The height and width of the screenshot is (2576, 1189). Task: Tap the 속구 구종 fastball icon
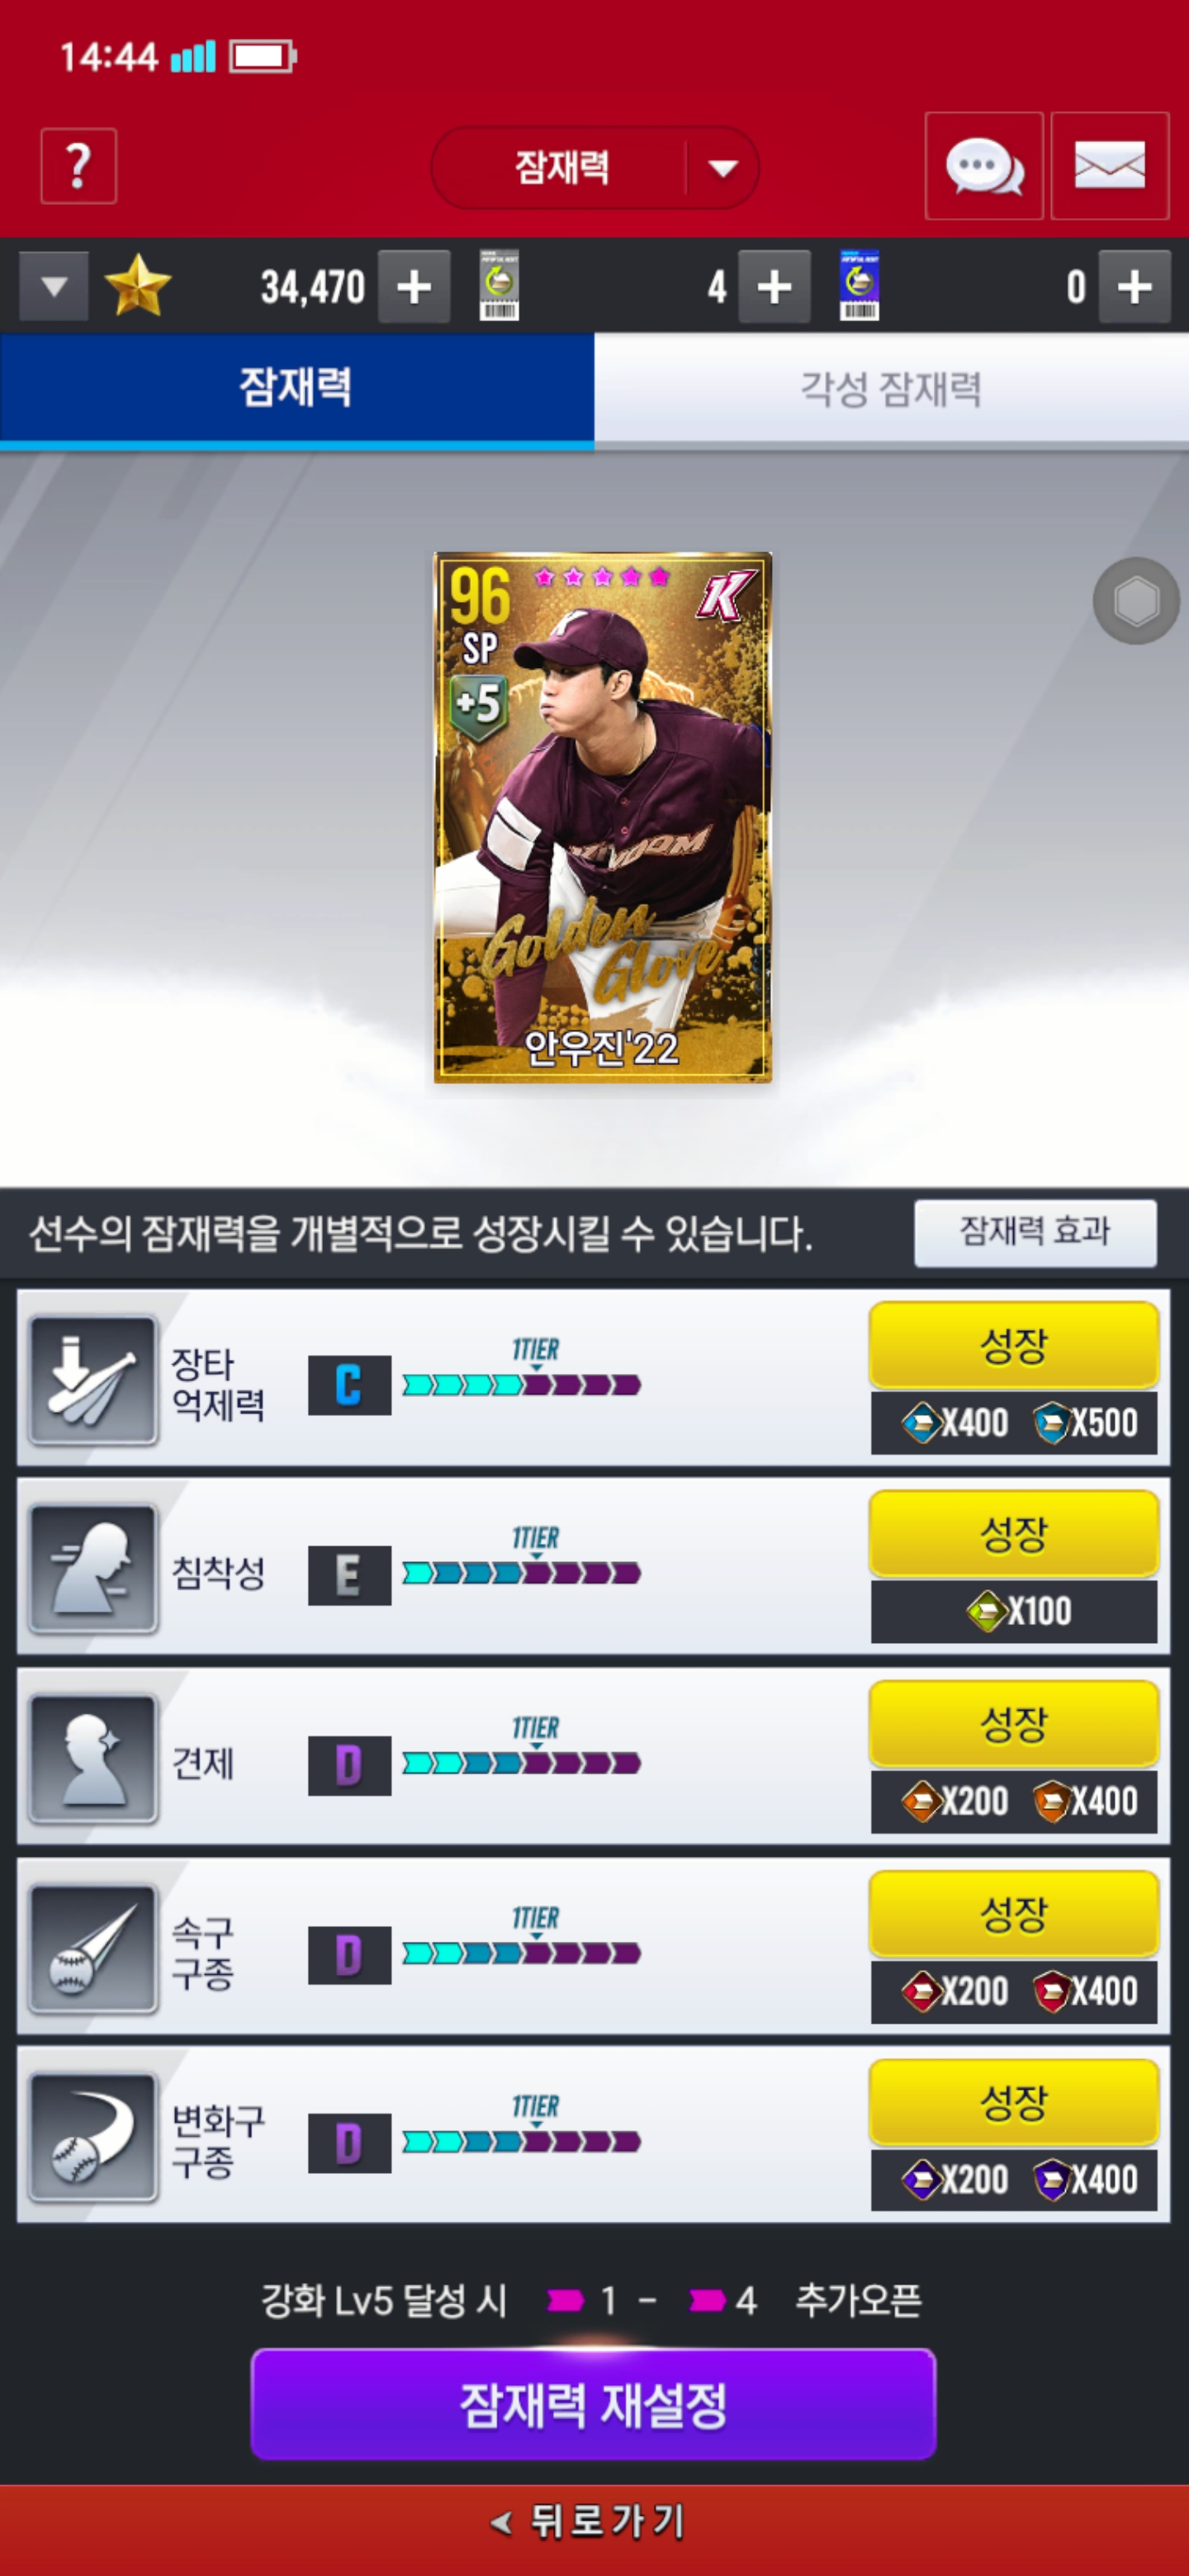(x=94, y=1948)
